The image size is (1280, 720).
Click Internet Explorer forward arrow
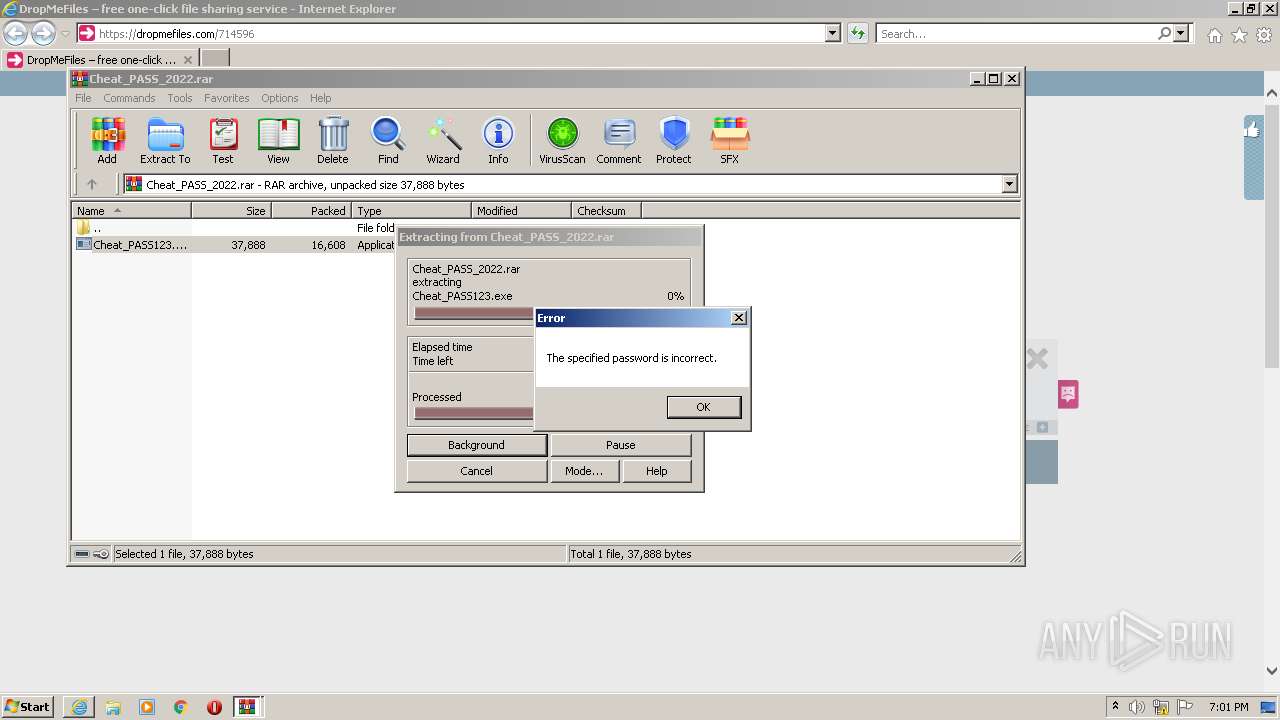point(43,33)
